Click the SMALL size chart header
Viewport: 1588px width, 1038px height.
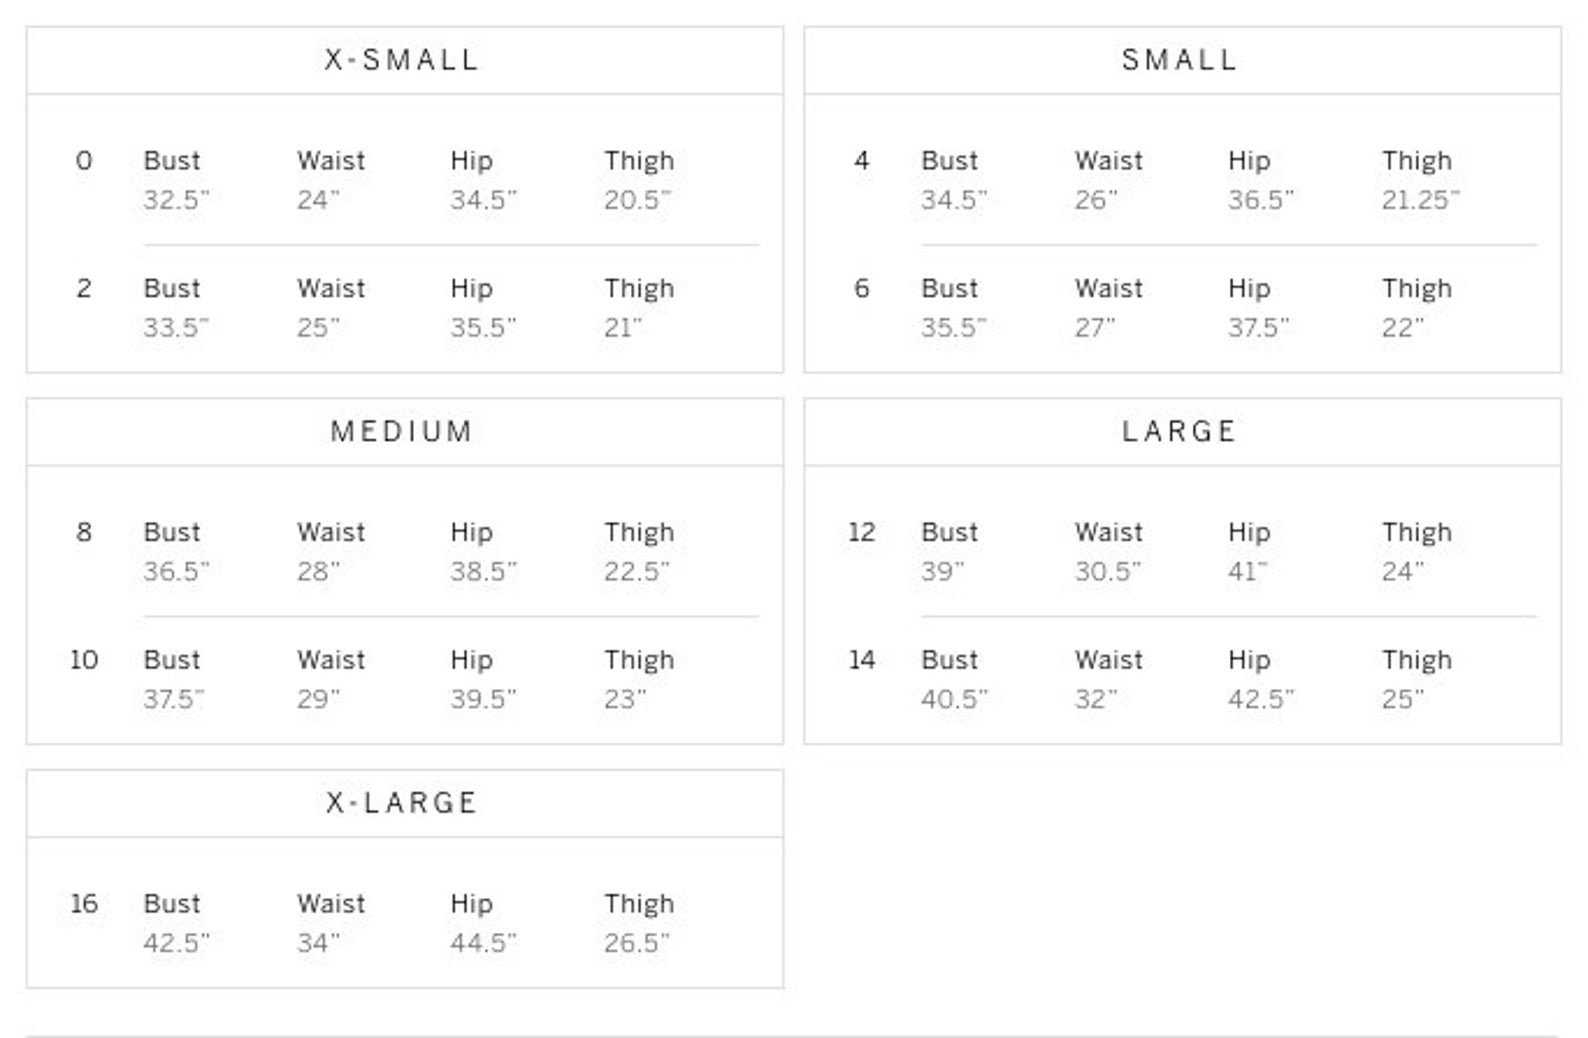tap(1180, 60)
